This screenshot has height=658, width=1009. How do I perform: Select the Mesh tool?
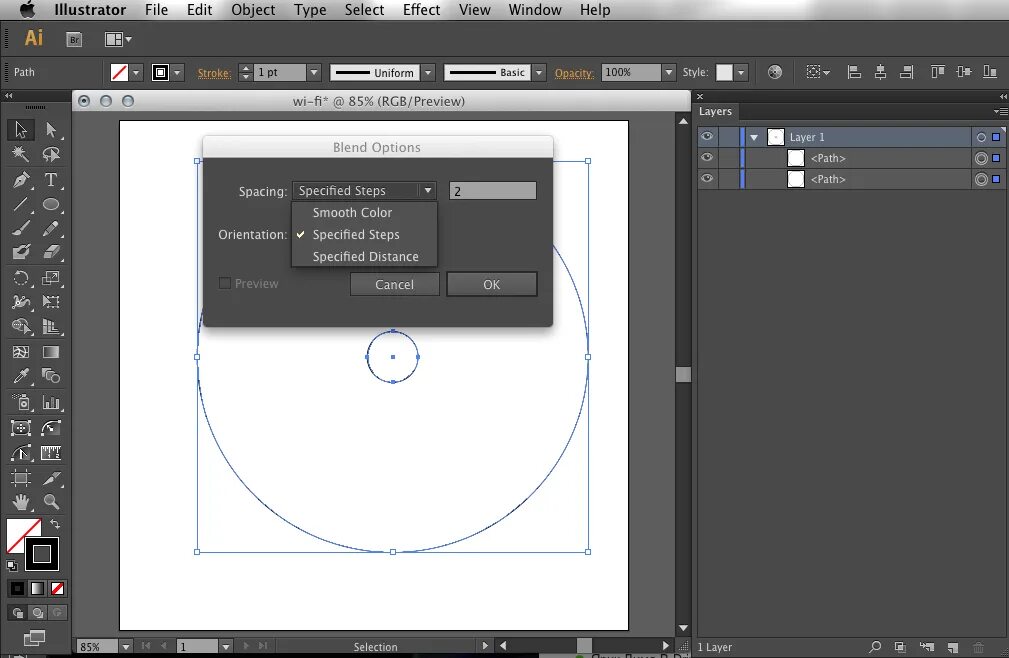(21, 352)
